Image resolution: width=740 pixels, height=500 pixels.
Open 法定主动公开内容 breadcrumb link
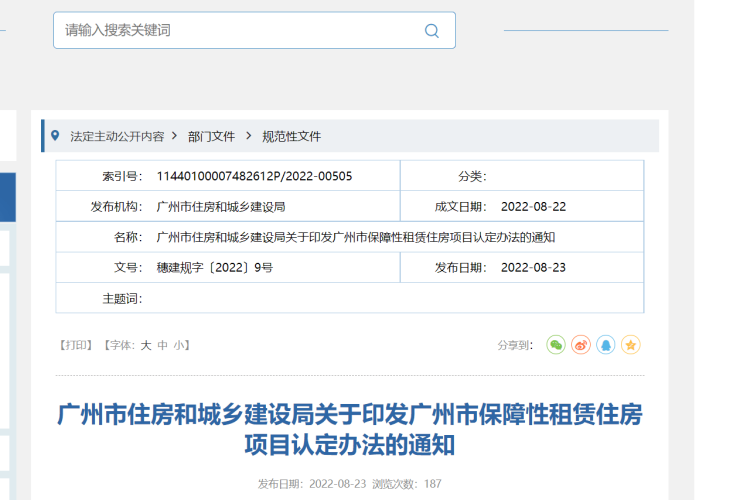point(117,136)
